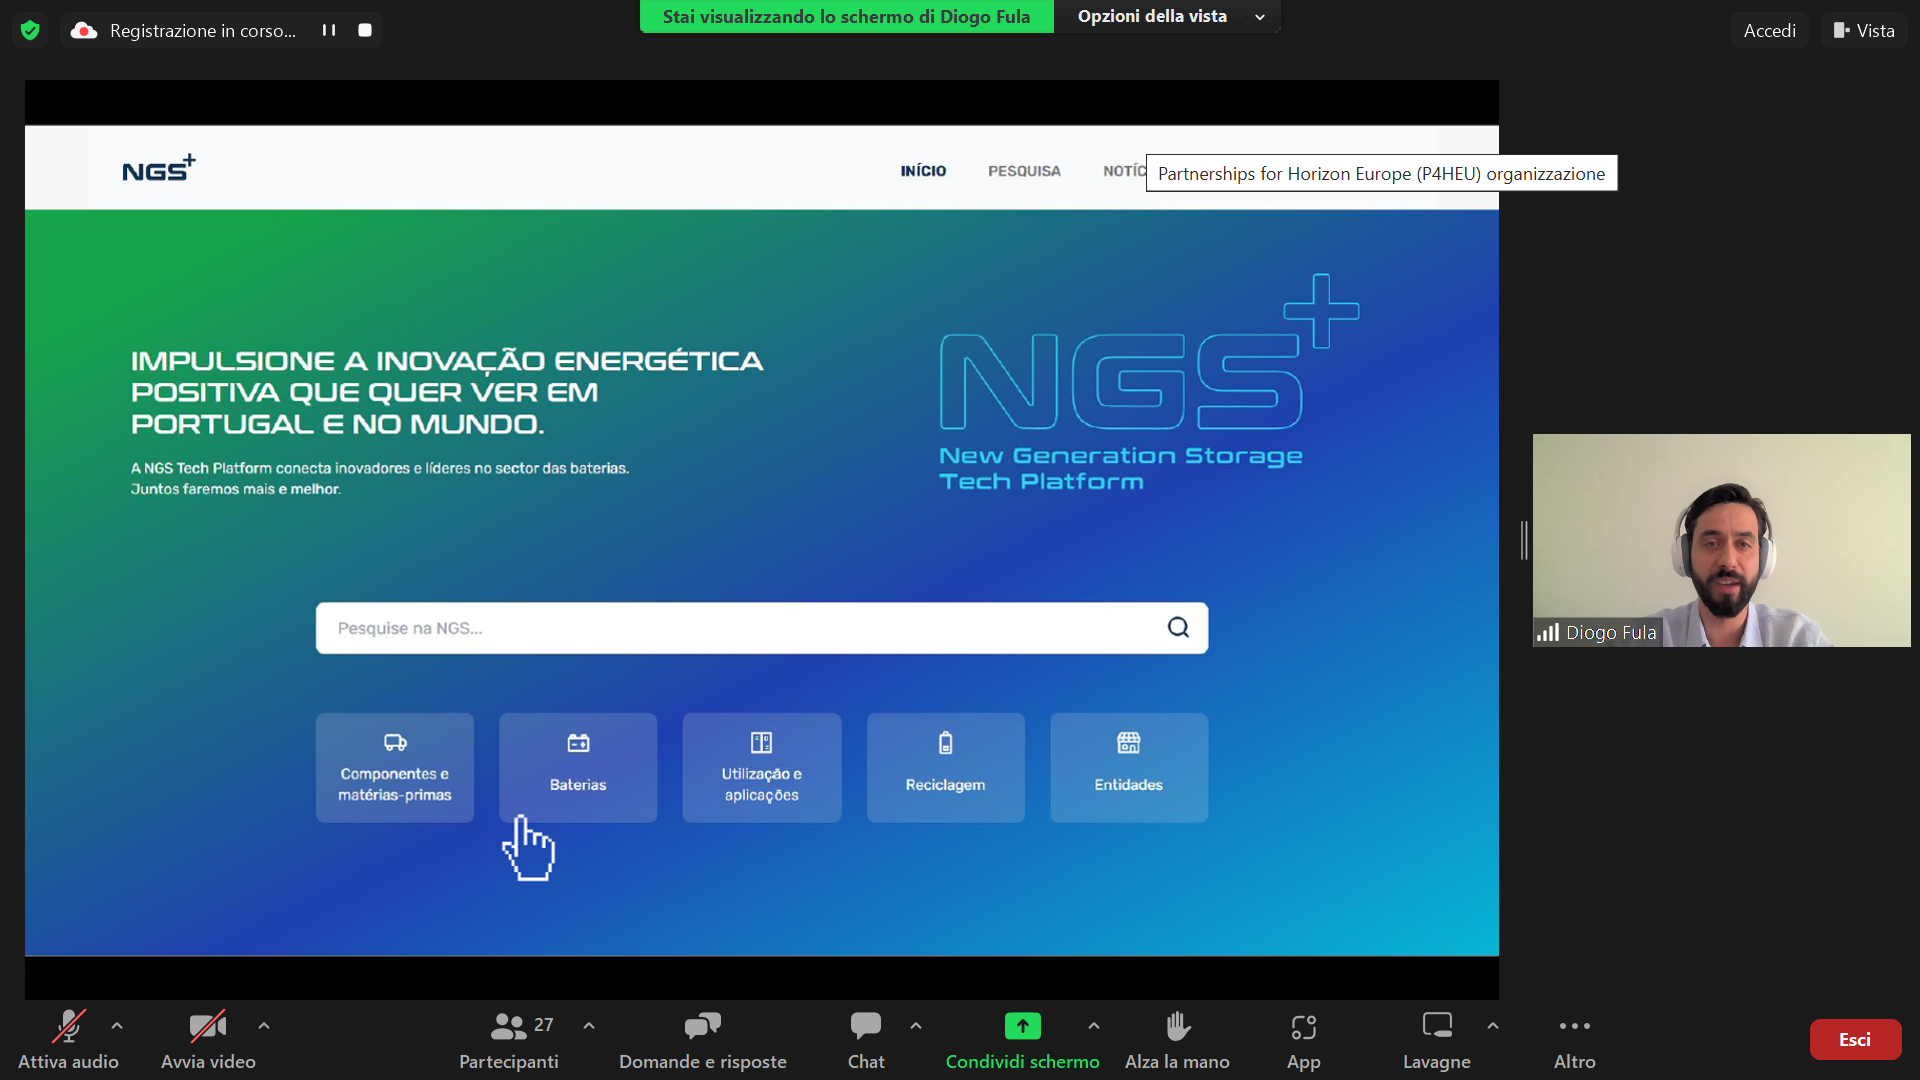Screen dimensions: 1920x1080
Task: Expand the caret next to Chat
Action: click(x=916, y=1026)
